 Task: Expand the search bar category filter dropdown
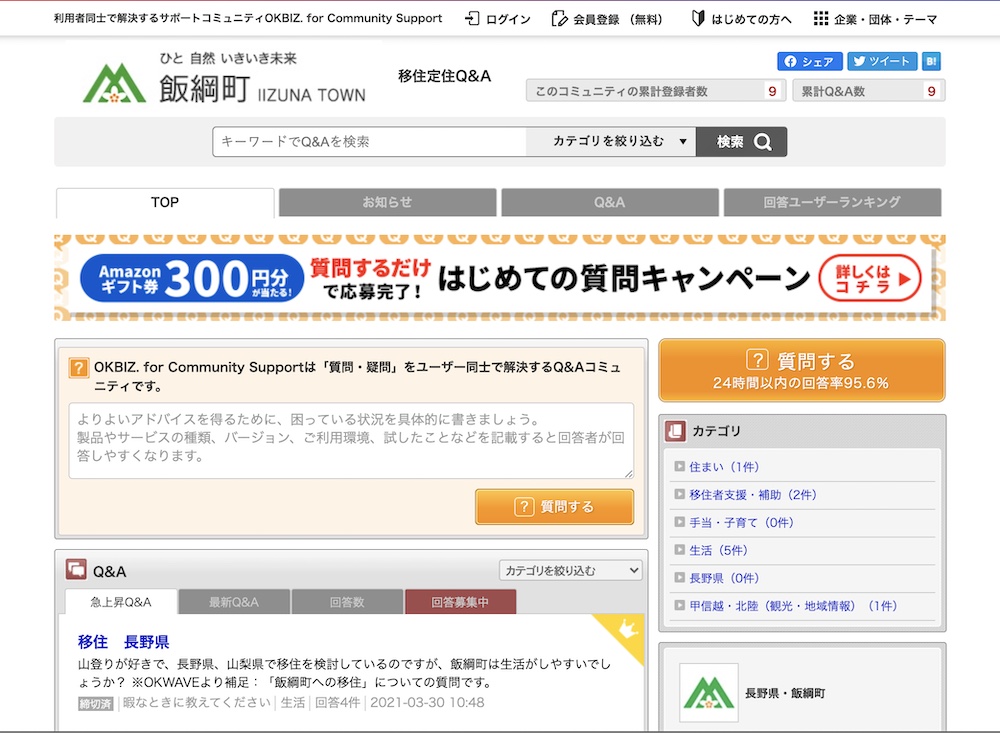pyautogui.click(x=611, y=142)
